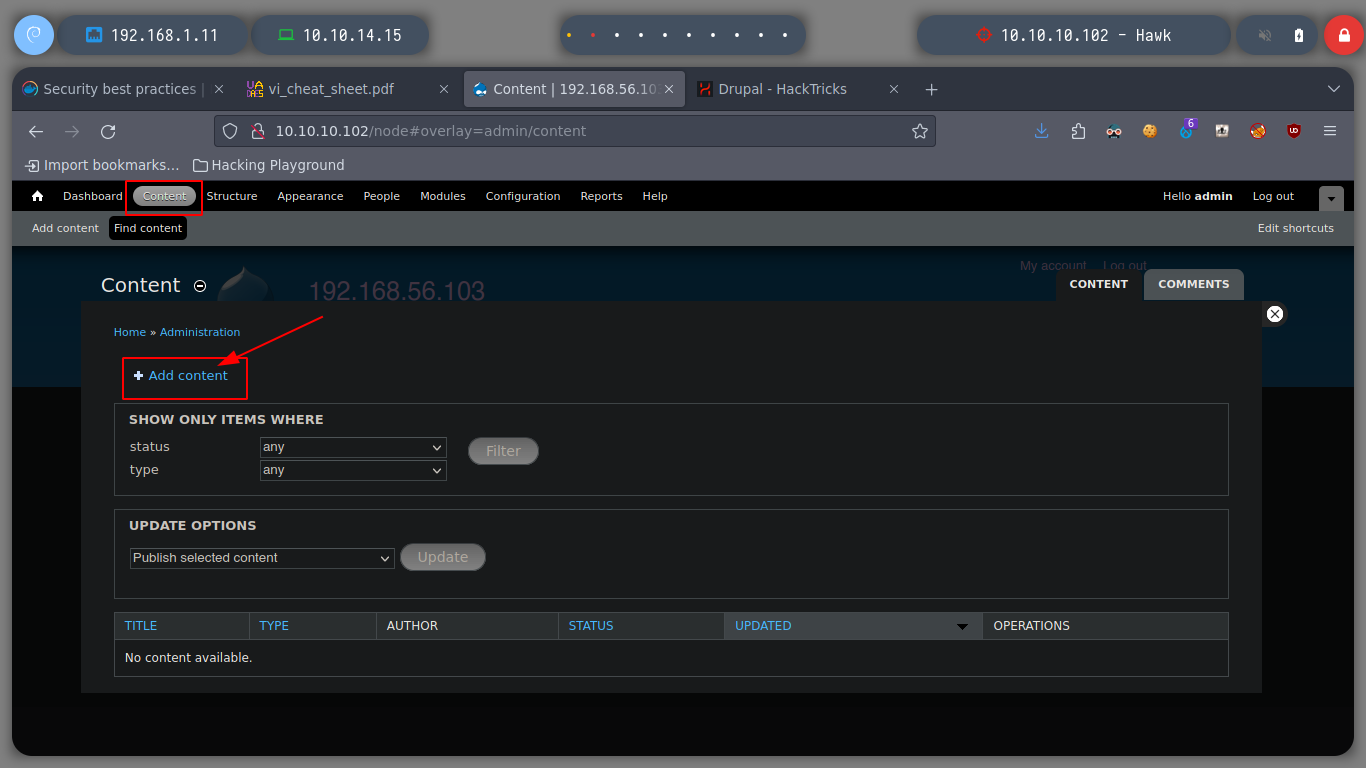Click the Filter button
The image size is (1366, 768).
point(503,451)
